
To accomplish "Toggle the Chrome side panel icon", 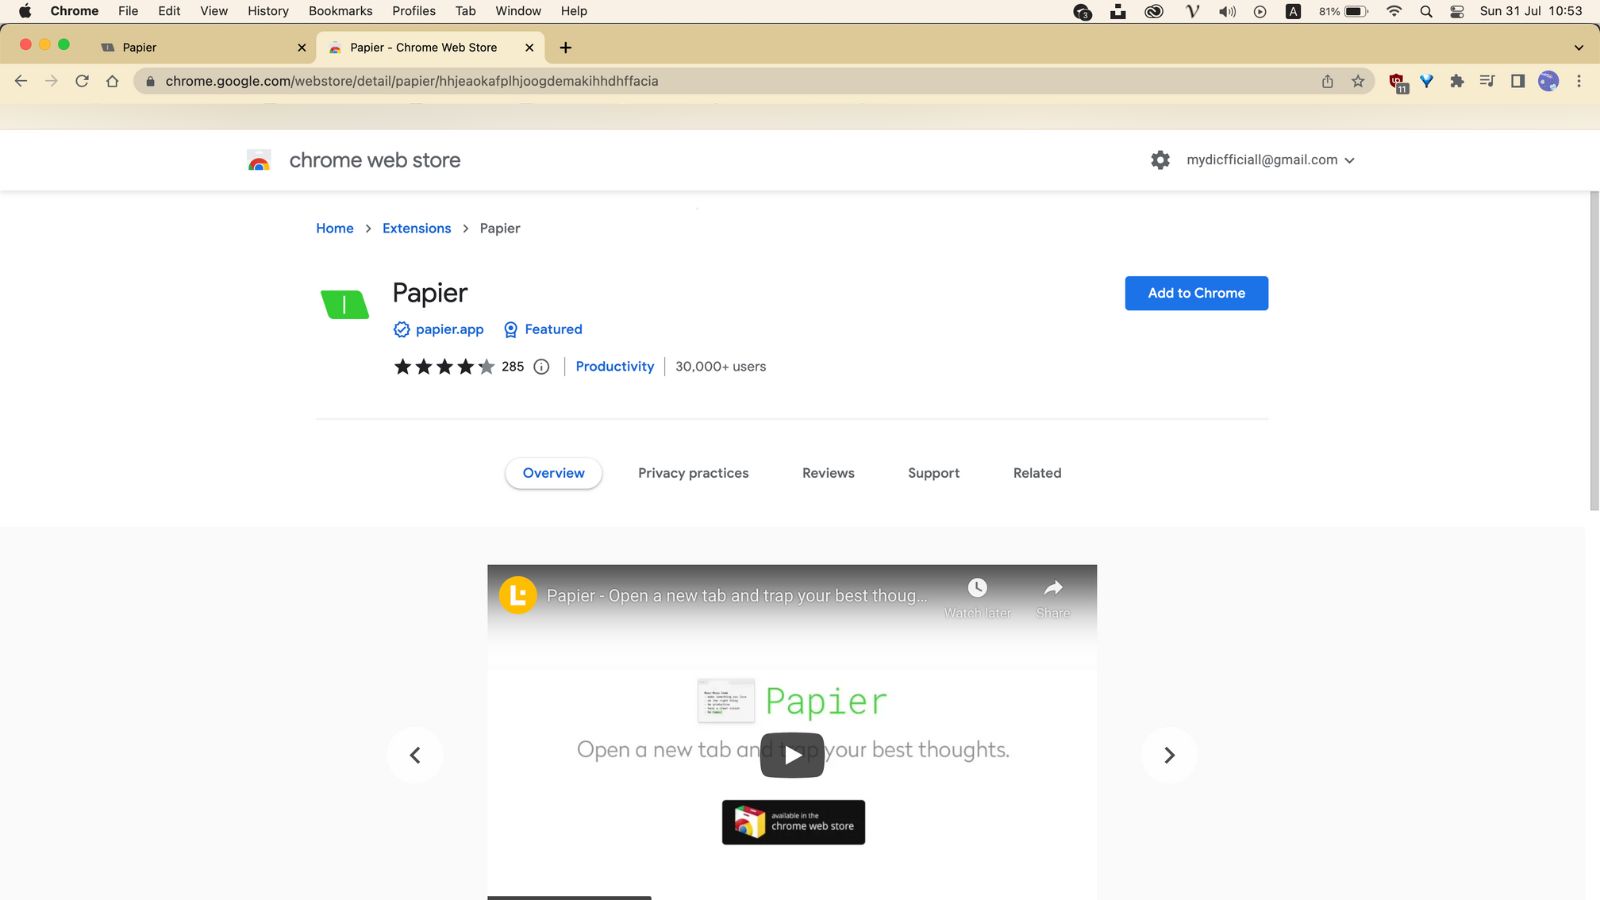I will point(1518,81).
